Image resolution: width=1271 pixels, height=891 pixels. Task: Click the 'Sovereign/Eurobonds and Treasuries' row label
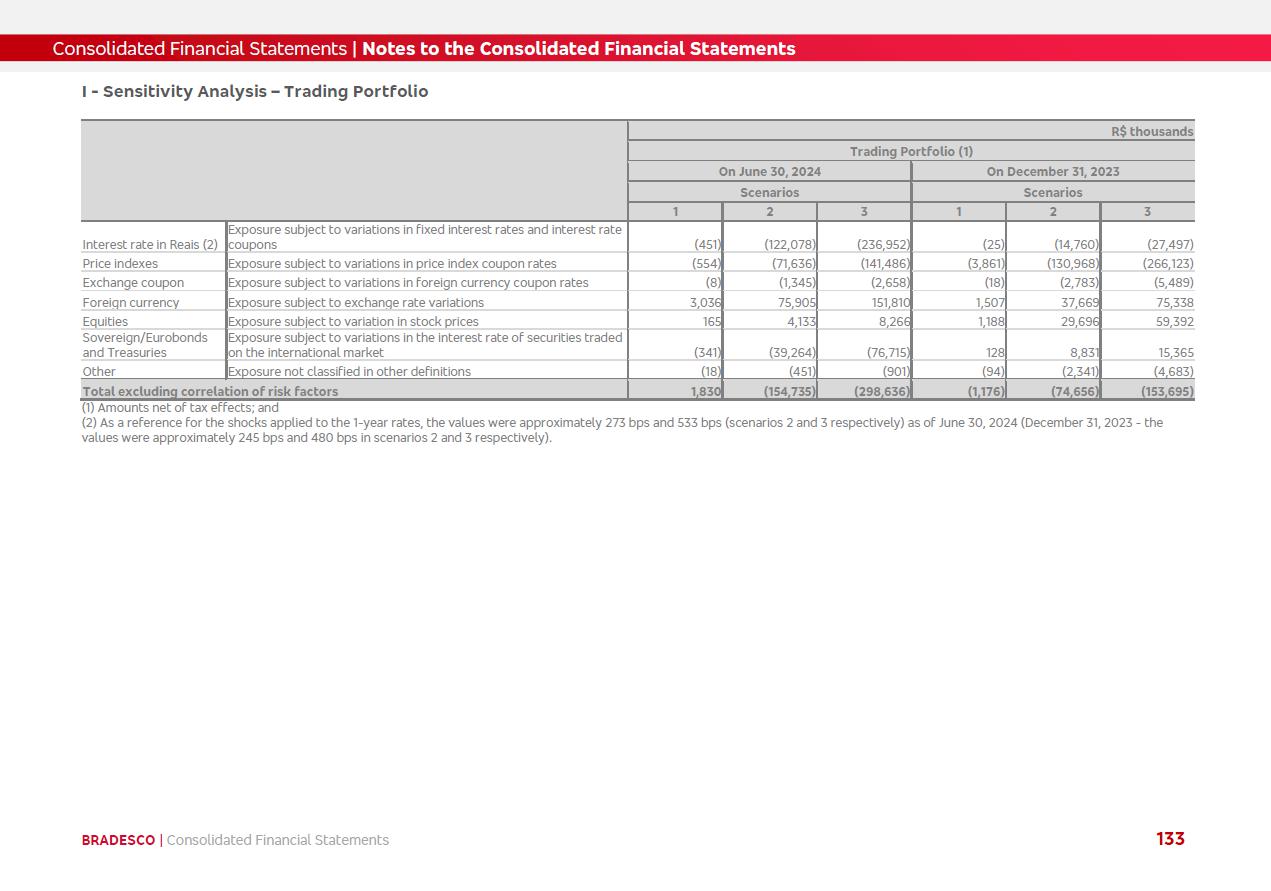click(x=145, y=345)
